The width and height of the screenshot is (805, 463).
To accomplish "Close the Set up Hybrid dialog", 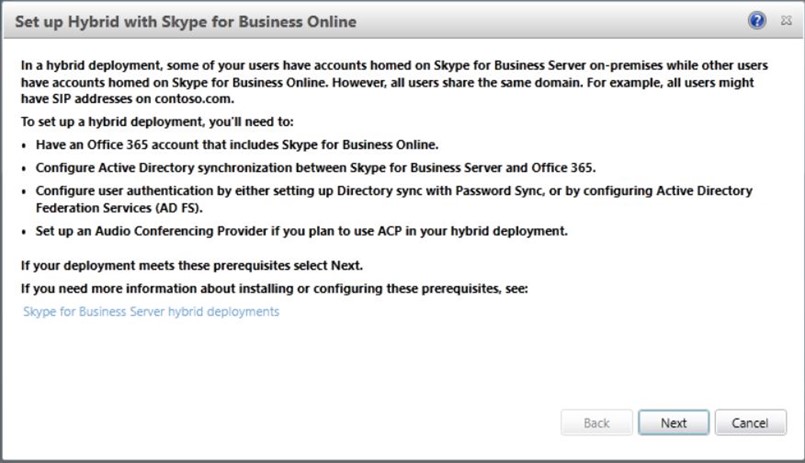I will pyautogui.click(x=786, y=21).
